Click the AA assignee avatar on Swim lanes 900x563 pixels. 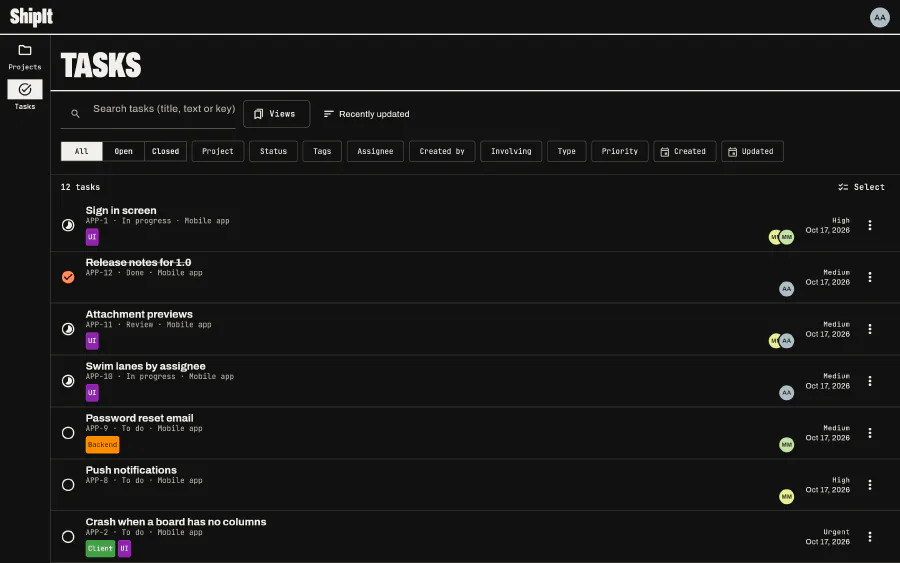786,393
